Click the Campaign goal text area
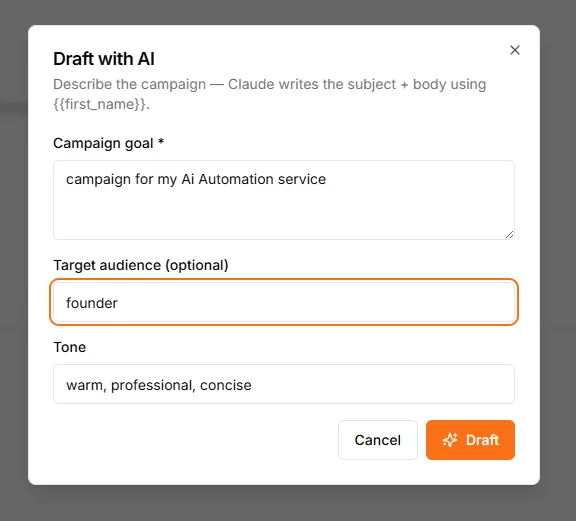Image resolution: width=576 pixels, height=521 pixels. point(284,200)
